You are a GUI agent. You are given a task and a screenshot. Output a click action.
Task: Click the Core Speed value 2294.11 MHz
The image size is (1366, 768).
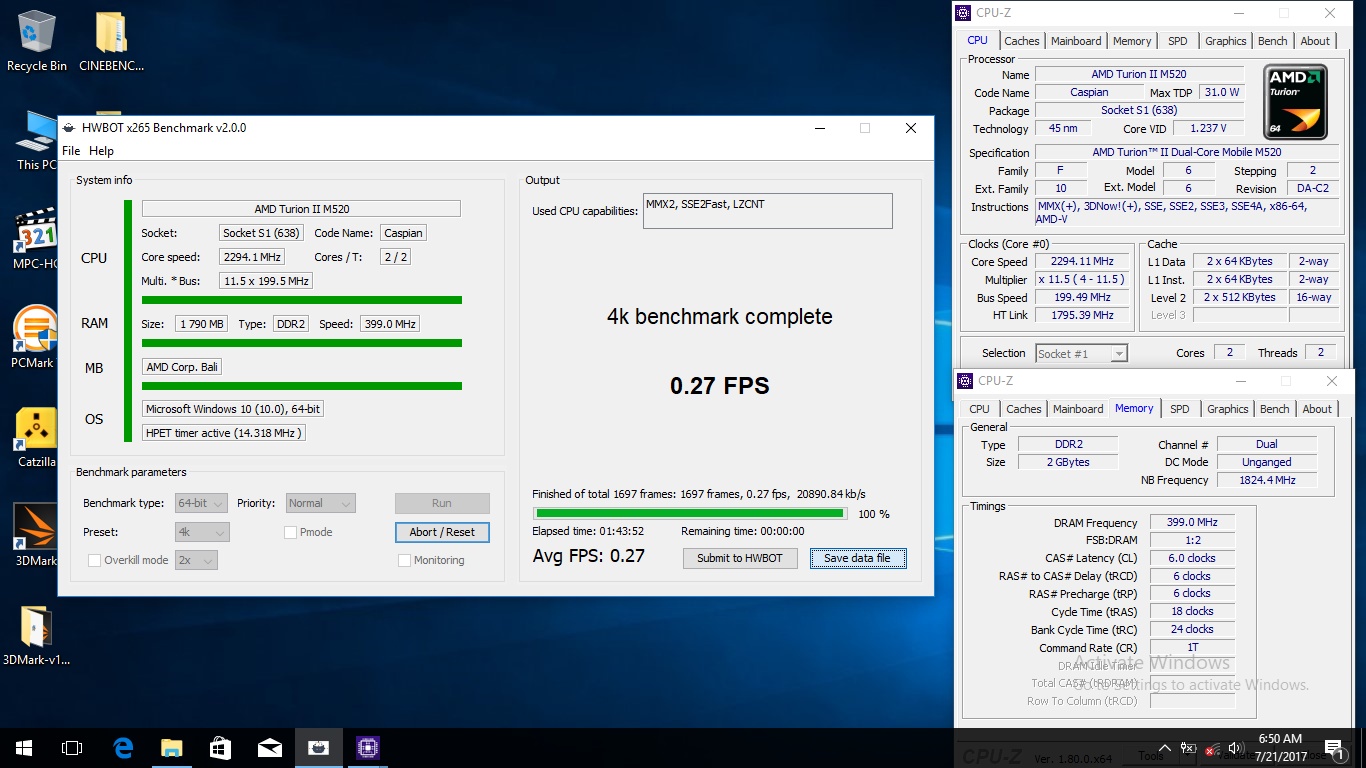[x=1082, y=261]
